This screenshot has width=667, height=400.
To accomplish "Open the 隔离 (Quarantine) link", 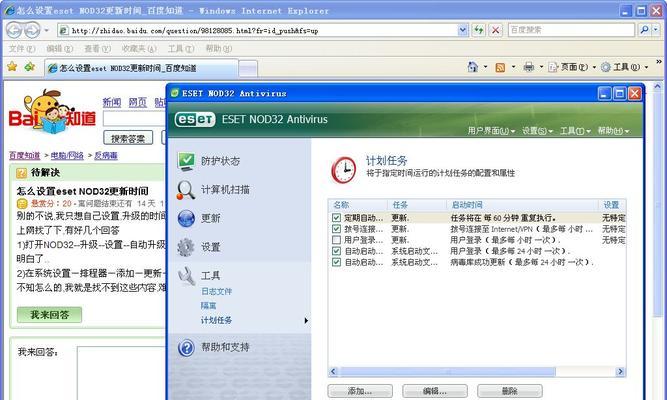I will tap(208, 306).
